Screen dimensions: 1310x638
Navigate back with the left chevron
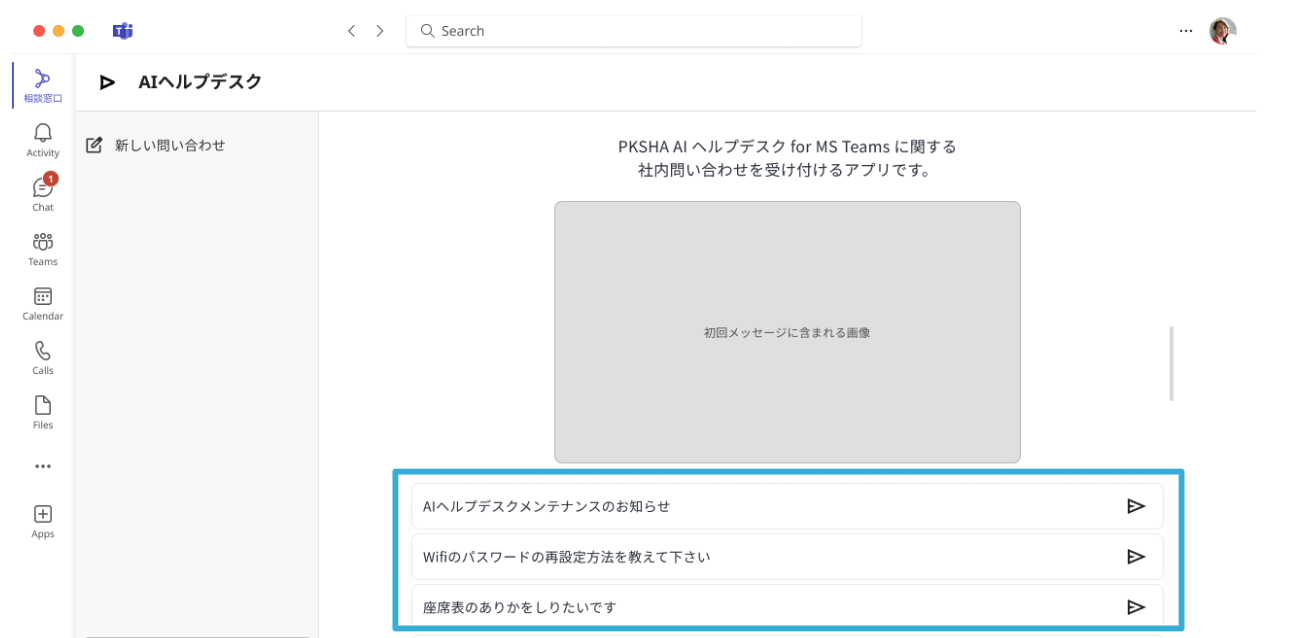click(351, 31)
